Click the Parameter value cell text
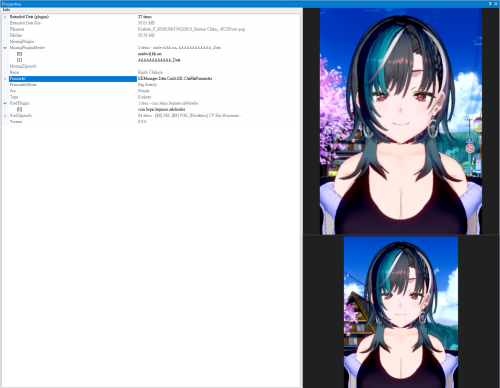 pyautogui.click(x=175, y=79)
